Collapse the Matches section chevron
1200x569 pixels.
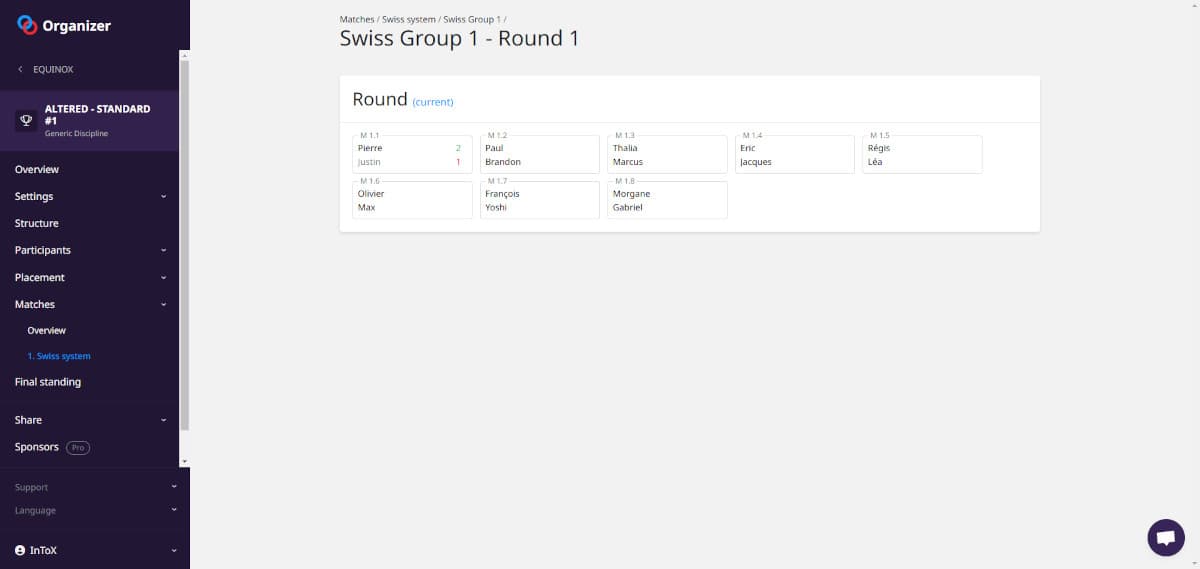pos(164,305)
